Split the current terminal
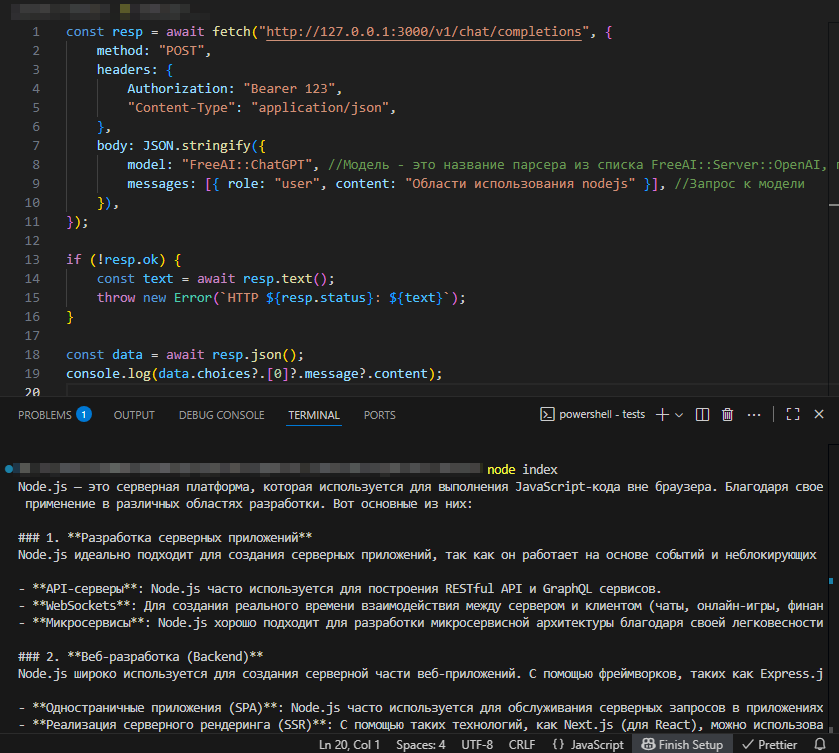The image size is (839, 753). point(701,413)
